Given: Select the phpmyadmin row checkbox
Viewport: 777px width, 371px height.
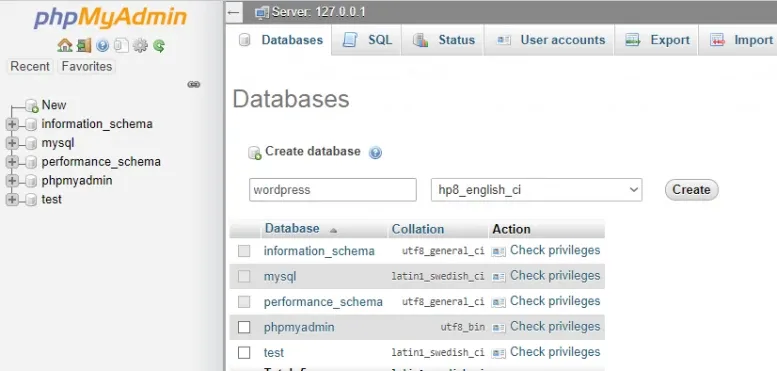Looking at the screenshot, I should click(x=244, y=327).
